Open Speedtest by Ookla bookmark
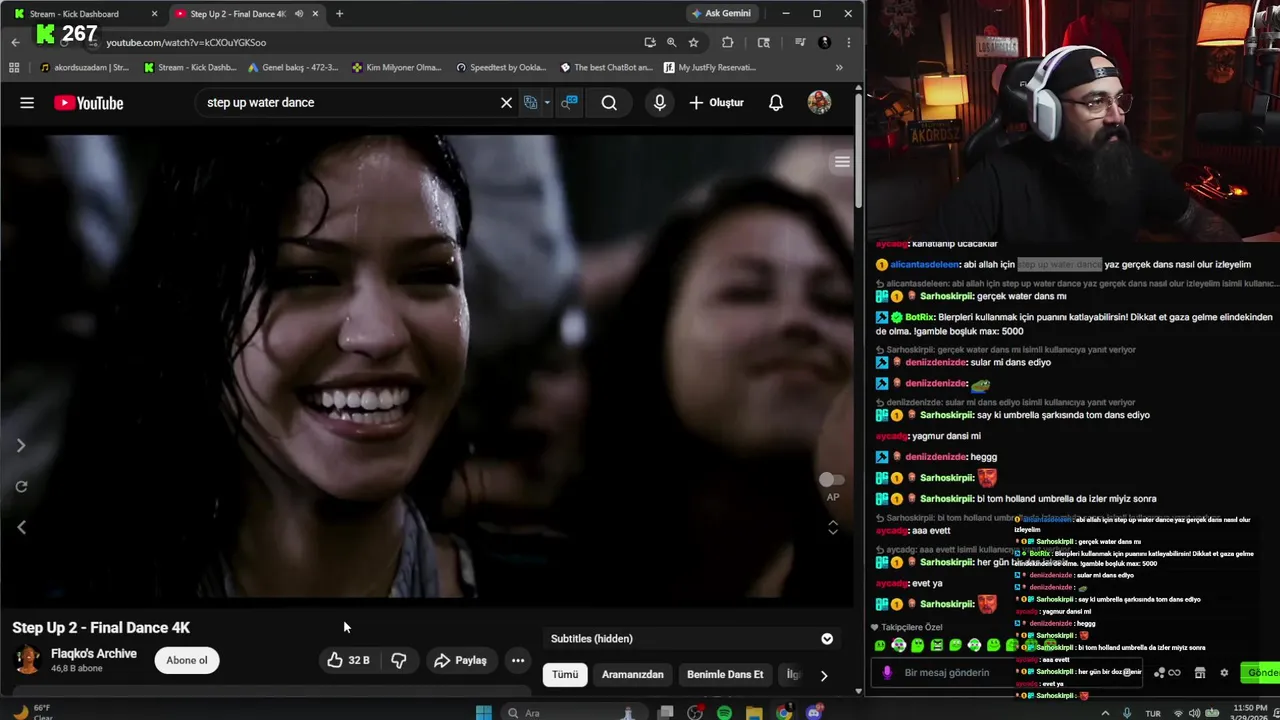The height and width of the screenshot is (720, 1280). 502,68
